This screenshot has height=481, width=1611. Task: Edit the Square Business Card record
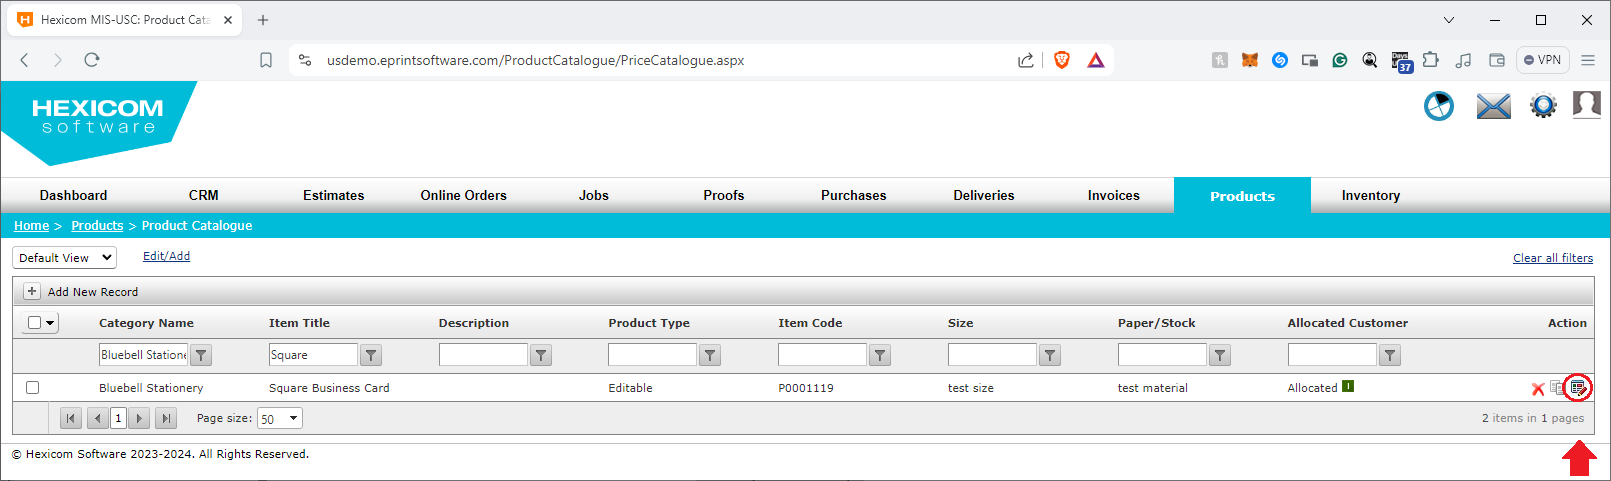(x=1578, y=387)
